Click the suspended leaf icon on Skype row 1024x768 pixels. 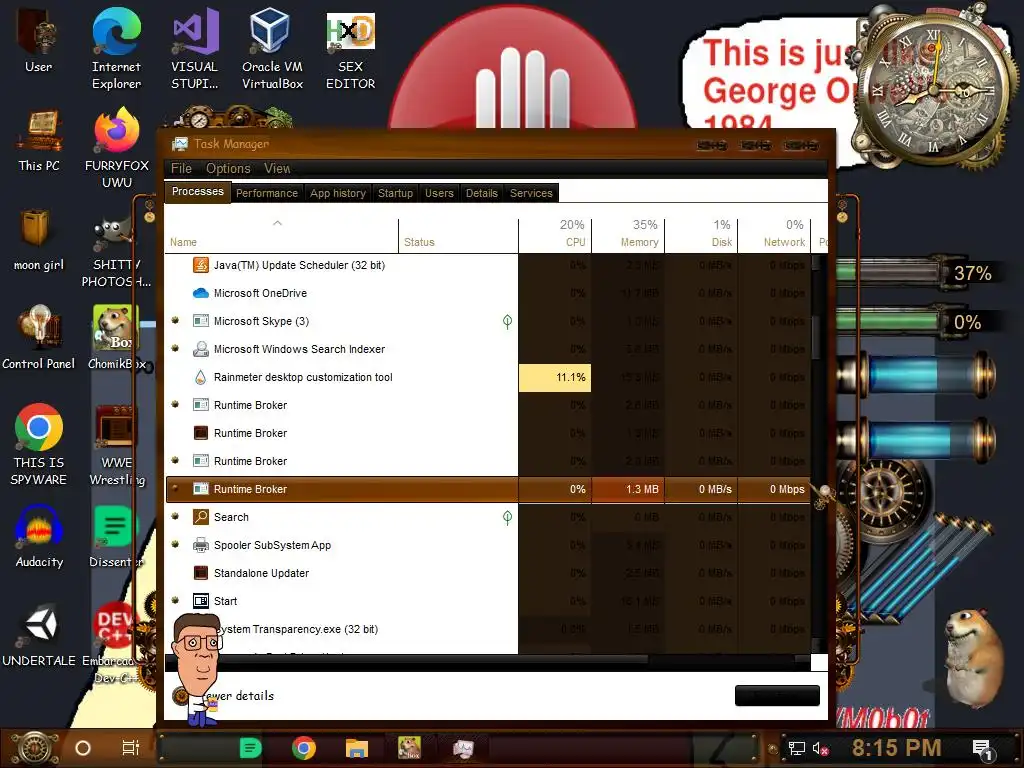507,321
